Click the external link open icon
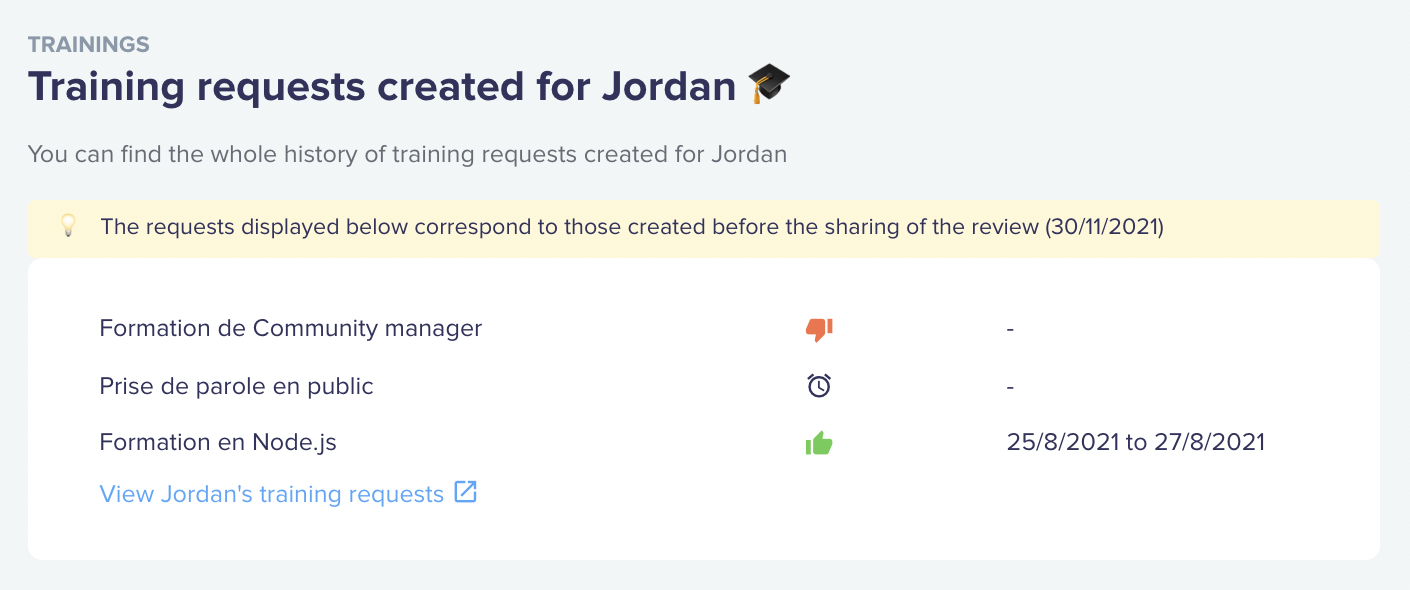Screen dimensions: 1410x590 [x=466, y=492]
